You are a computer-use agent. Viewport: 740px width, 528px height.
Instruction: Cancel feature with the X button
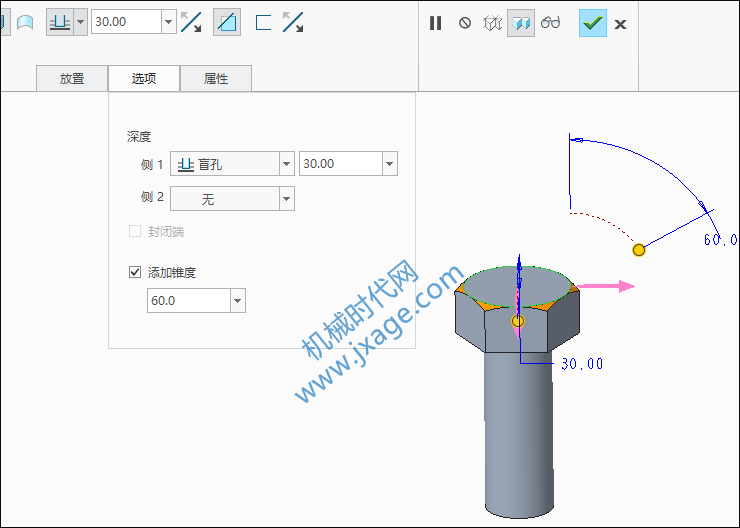620,24
